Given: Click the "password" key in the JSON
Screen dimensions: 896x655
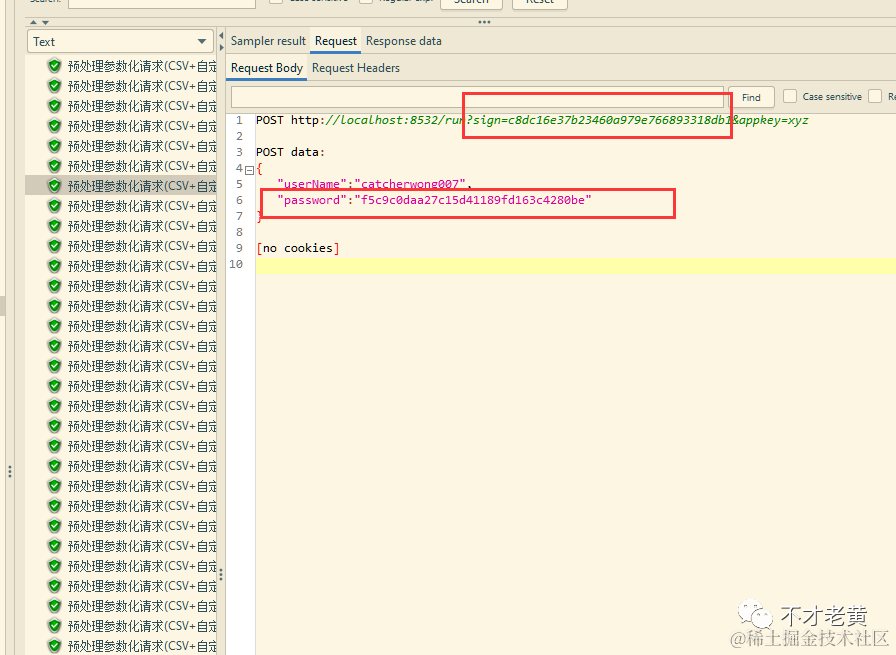Looking at the screenshot, I should pos(312,200).
